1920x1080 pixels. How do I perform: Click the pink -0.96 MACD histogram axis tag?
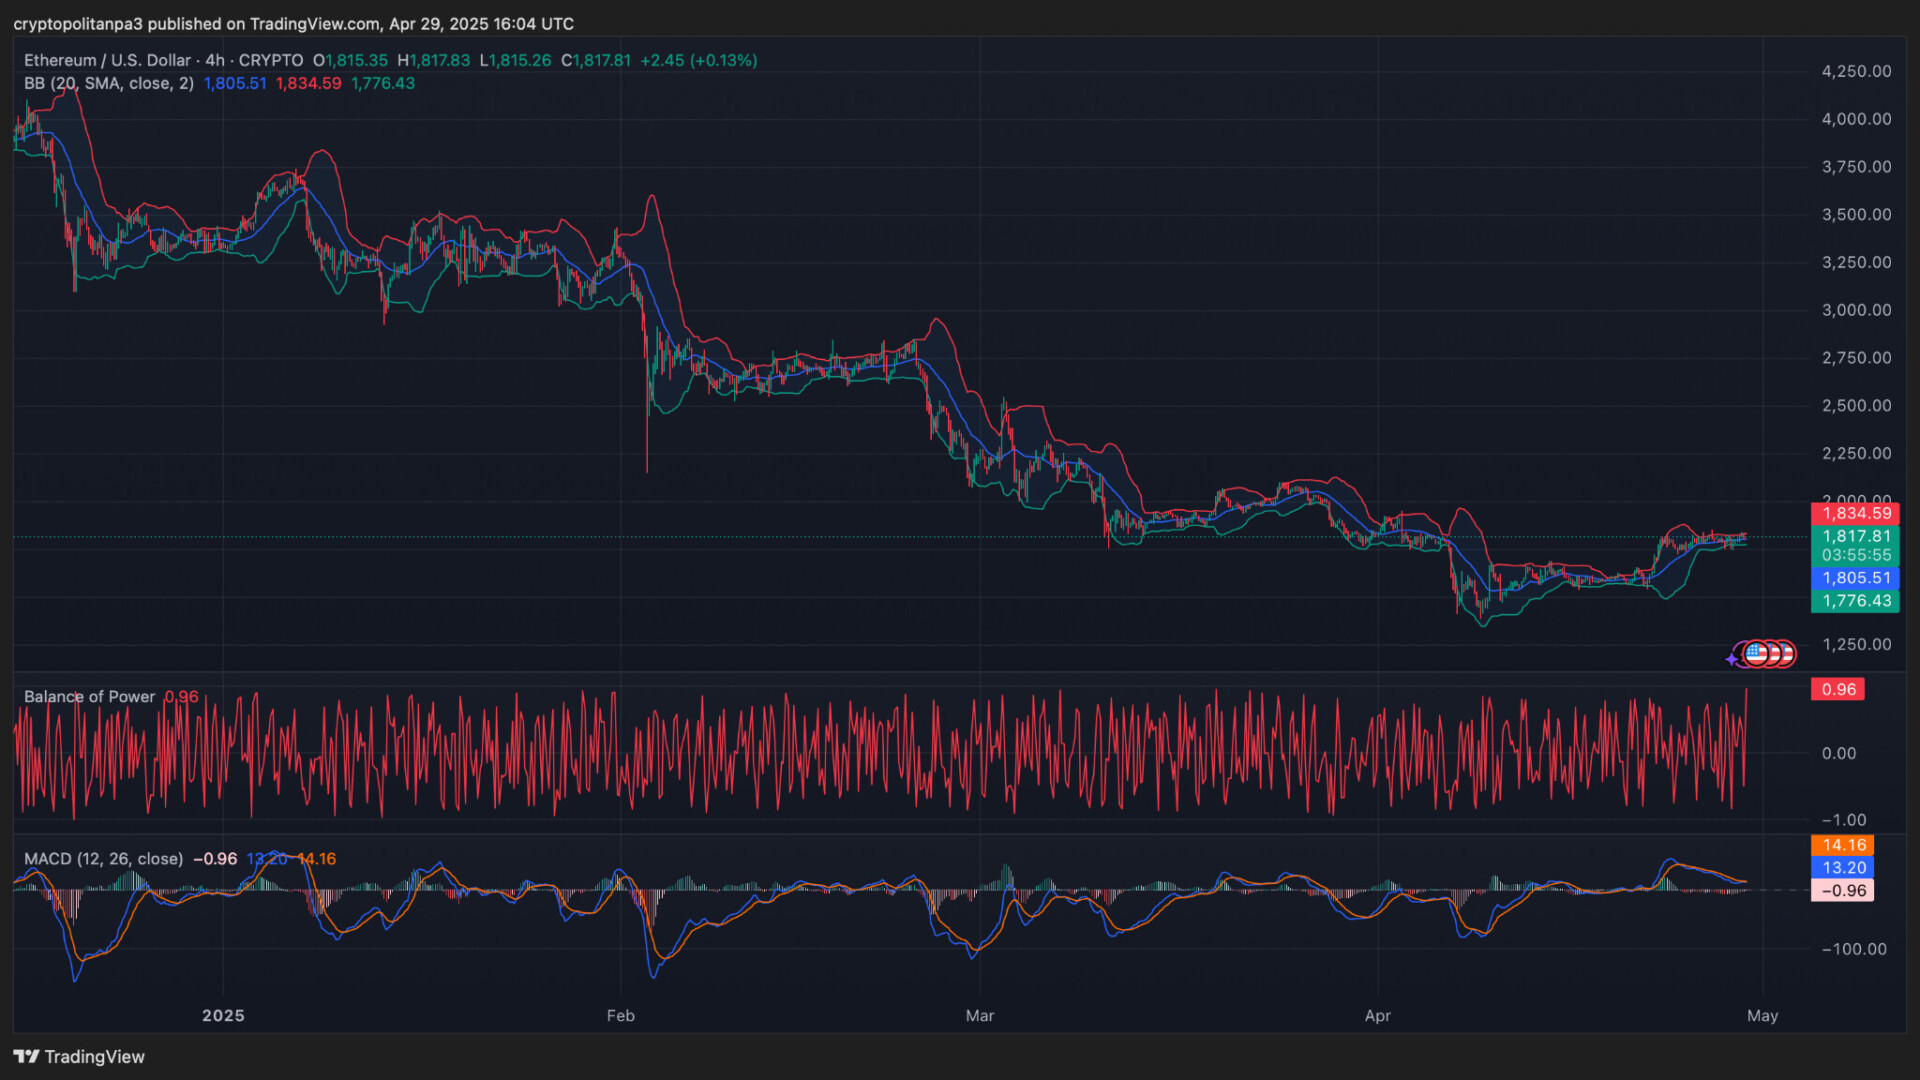(x=1843, y=891)
